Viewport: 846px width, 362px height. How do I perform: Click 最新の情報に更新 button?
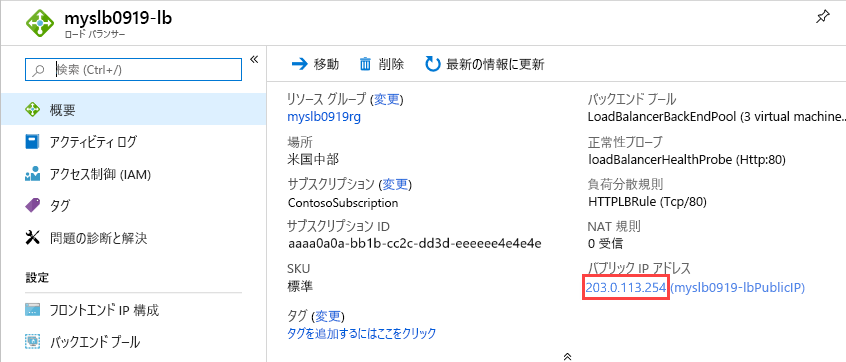point(485,65)
